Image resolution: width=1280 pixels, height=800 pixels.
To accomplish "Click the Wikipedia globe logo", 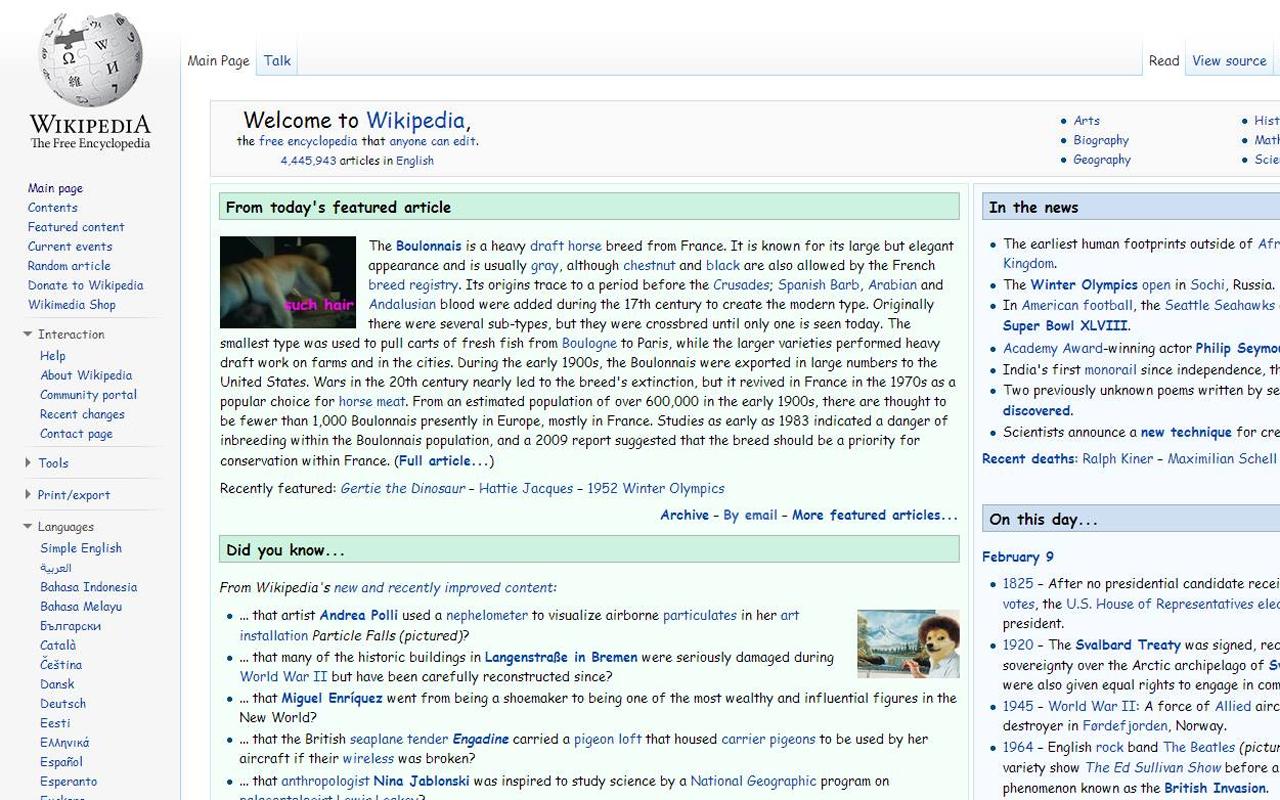I will tap(90, 80).
